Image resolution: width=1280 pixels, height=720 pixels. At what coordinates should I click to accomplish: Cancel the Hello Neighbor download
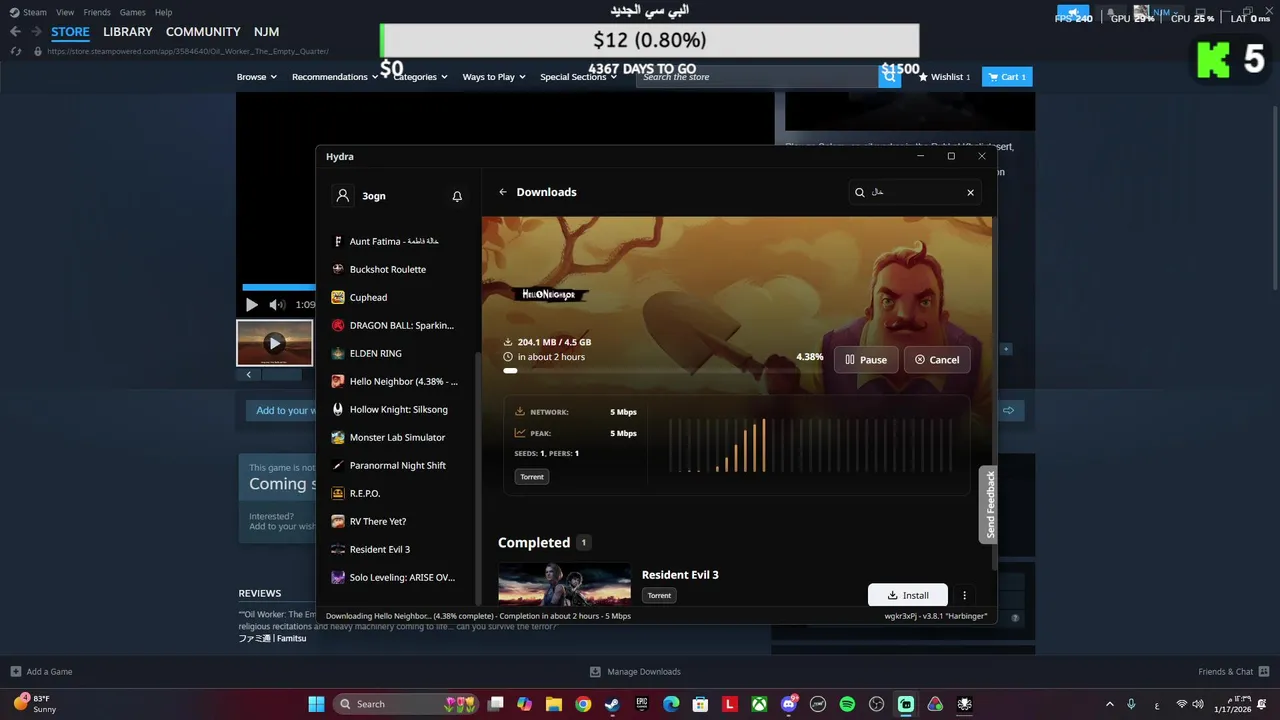click(x=937, y=360)
